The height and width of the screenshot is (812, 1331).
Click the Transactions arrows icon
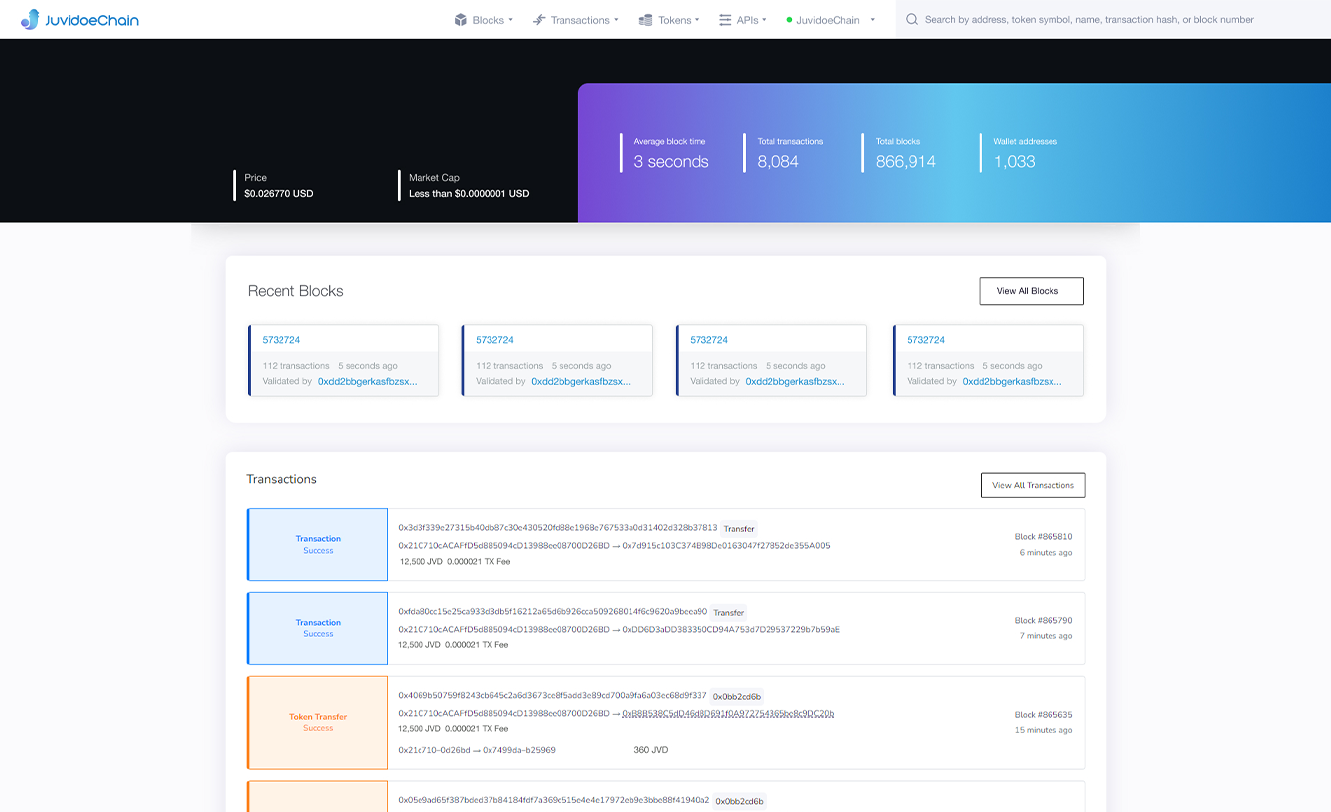point(539,20)
